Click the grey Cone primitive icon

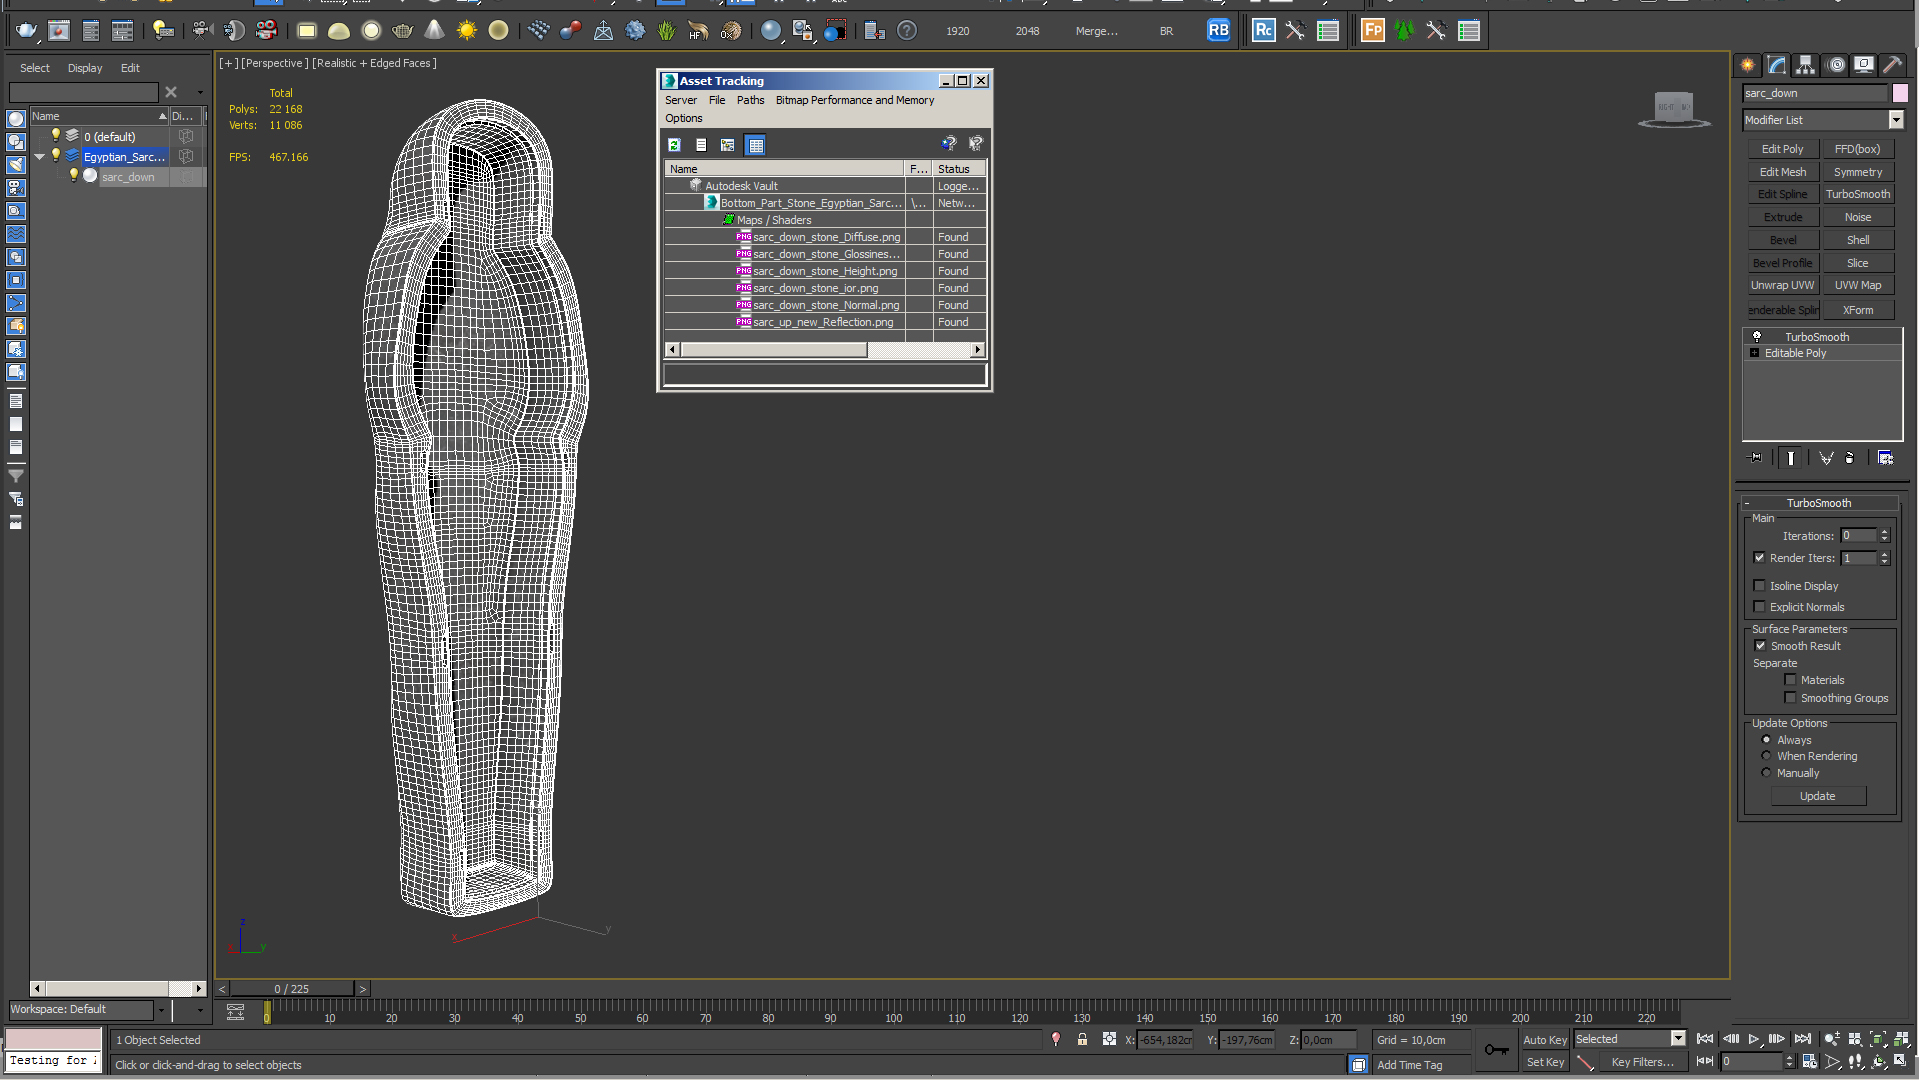click(x=434, y=31)
